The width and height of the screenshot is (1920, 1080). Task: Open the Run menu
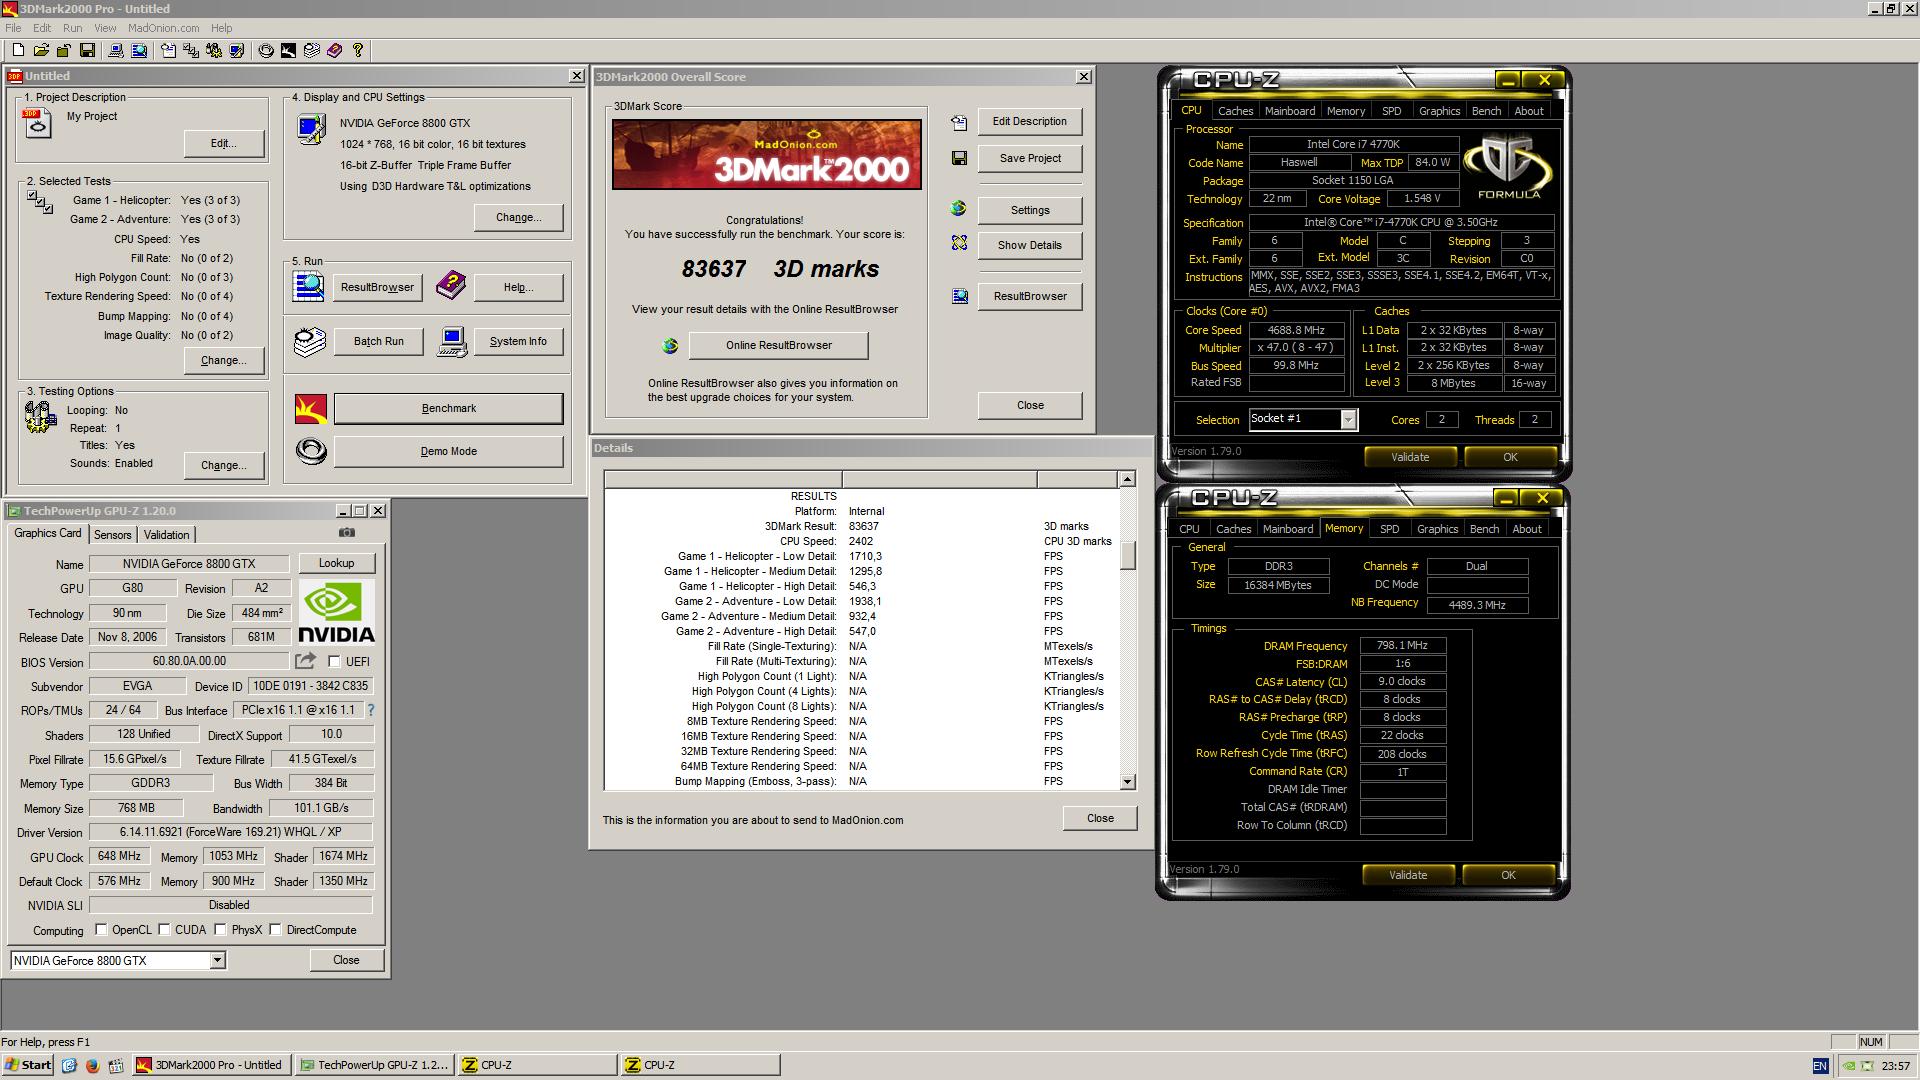pos(73,28)
